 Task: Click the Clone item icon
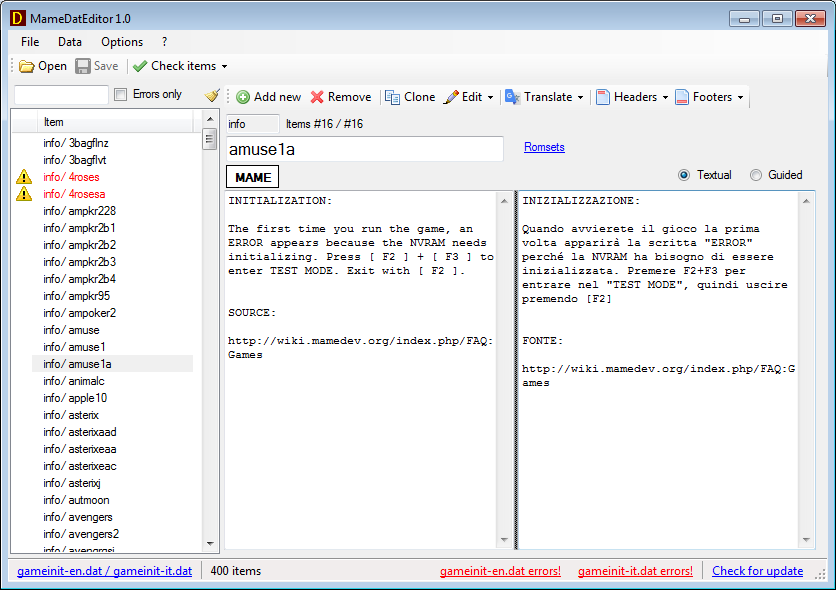[392, 97]
